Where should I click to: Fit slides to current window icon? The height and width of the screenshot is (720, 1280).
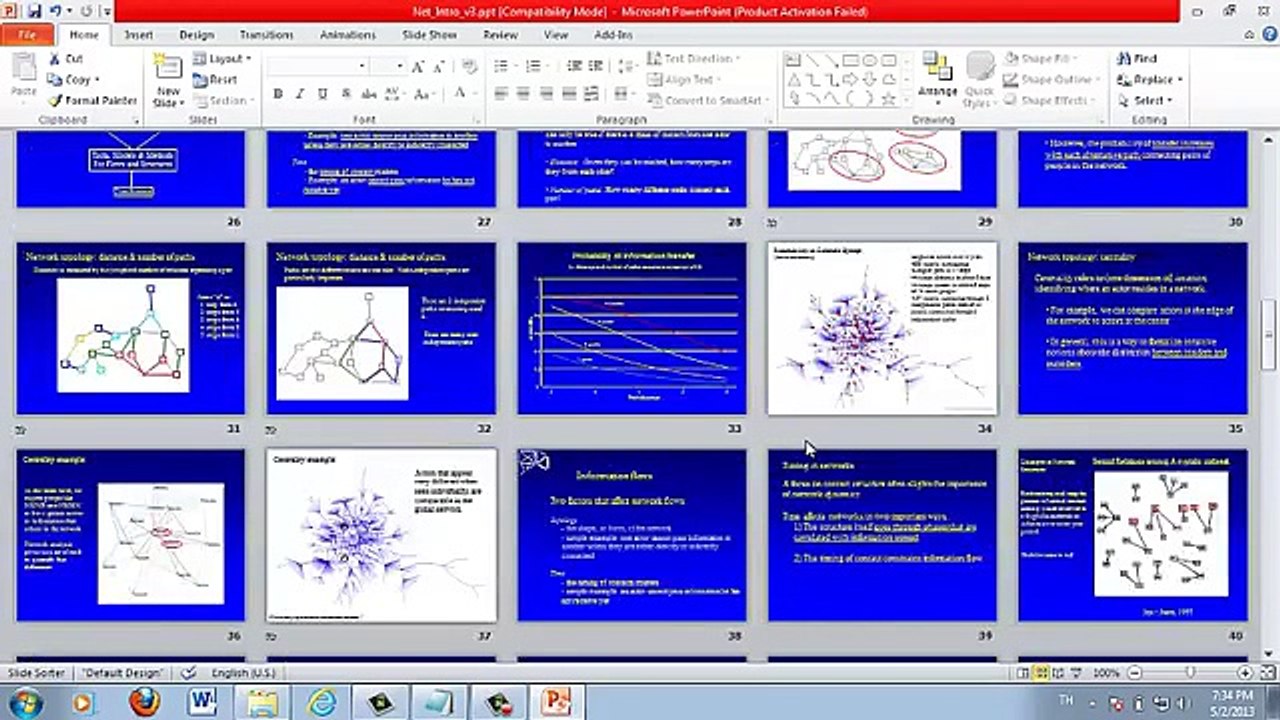point(1267,673)
